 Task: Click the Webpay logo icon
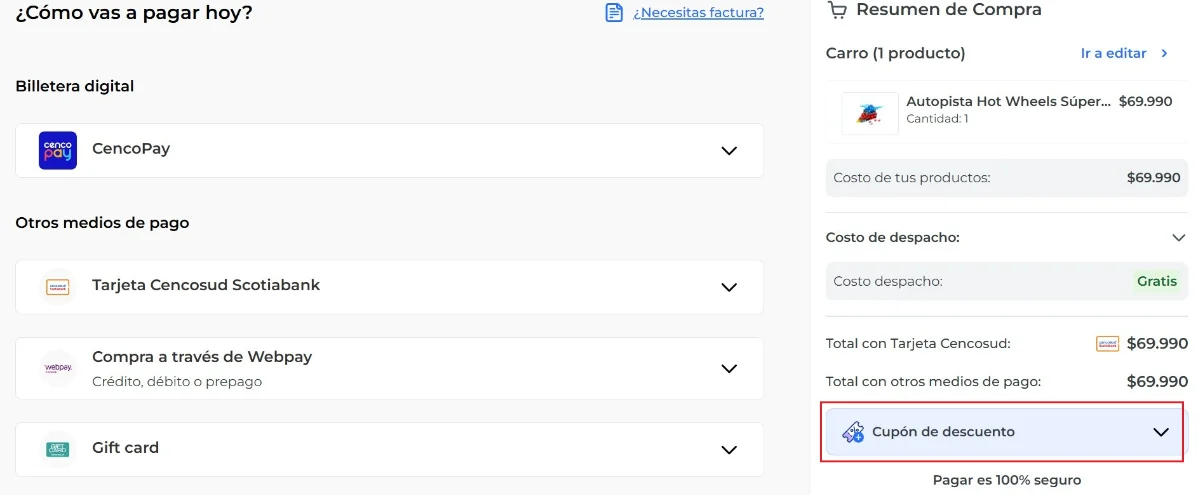(58, 368)
